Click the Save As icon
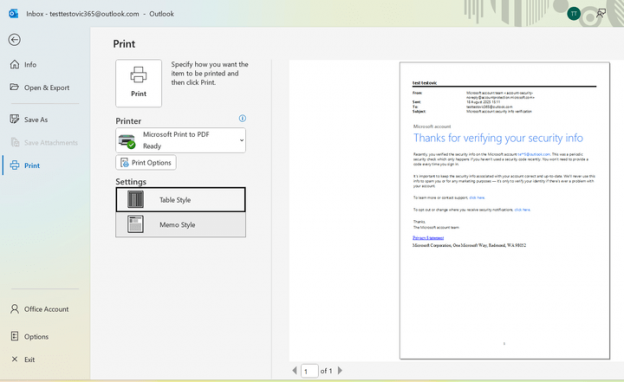Viewport: 624px width, 382px height. (x=14, y=119)
